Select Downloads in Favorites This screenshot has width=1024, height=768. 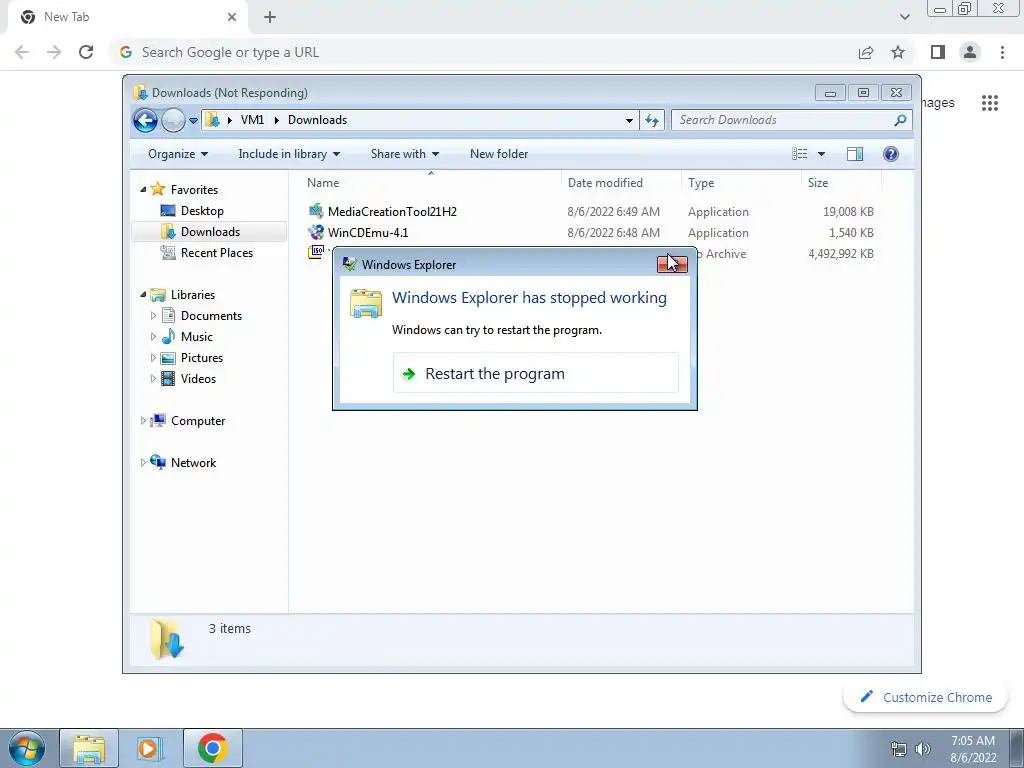(x=210, y=232)
